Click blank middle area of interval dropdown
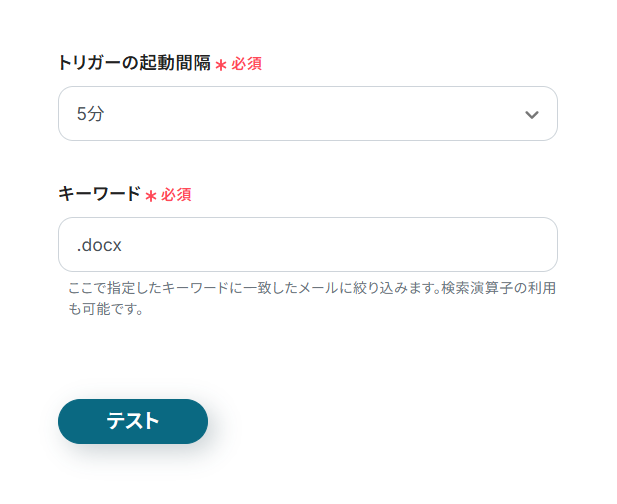The width and height of the screenshot is (617, 504). click(300, 114)
